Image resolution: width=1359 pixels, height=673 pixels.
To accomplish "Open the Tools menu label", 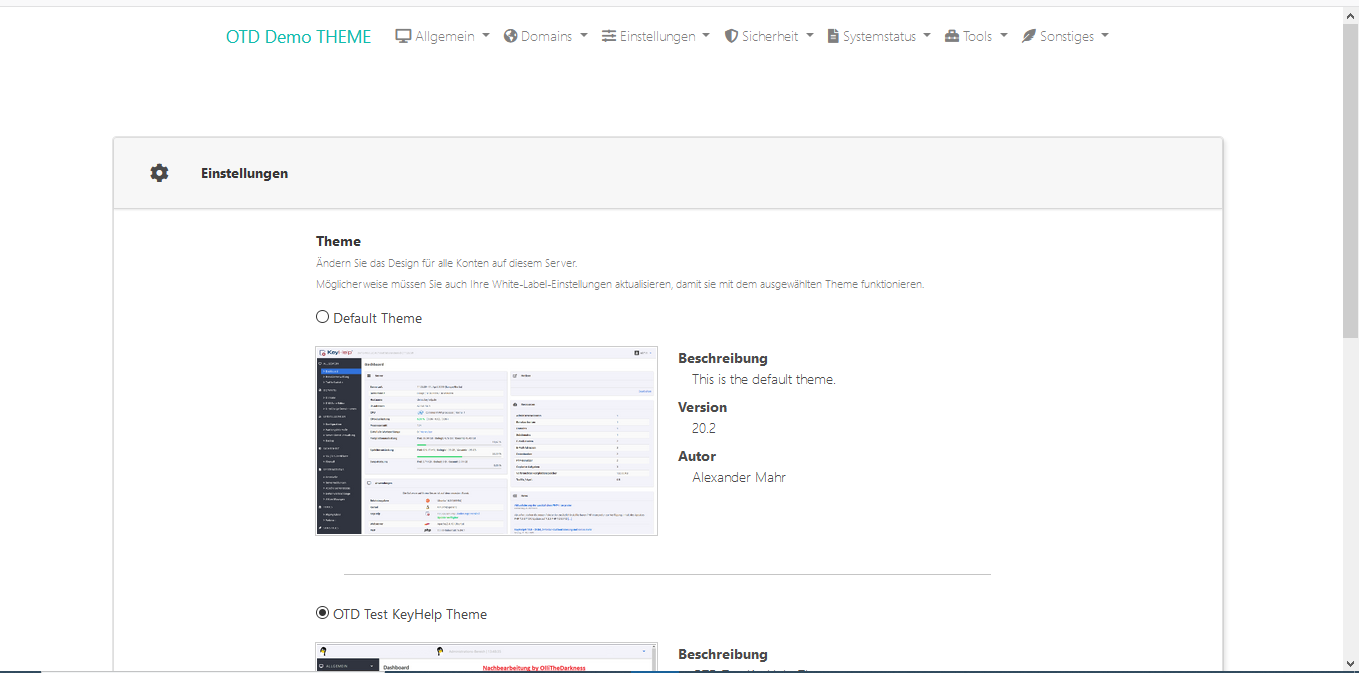I will 977,36.
